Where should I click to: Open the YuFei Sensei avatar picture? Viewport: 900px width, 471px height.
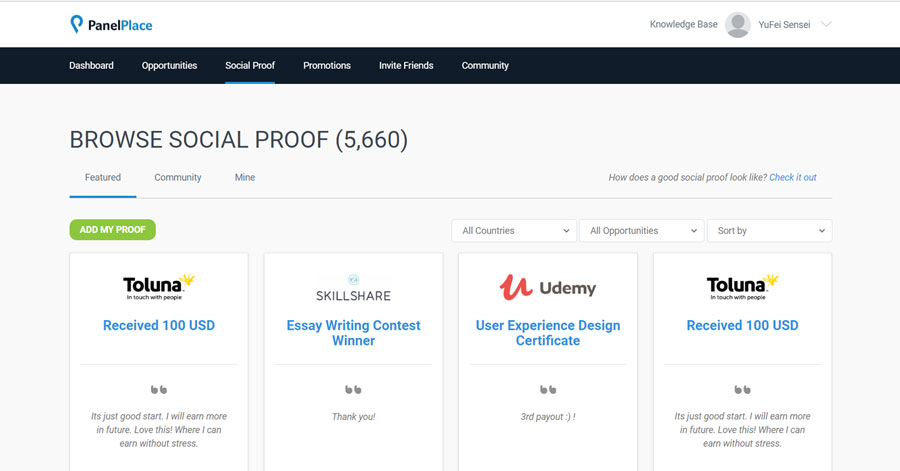pos(738,25)
